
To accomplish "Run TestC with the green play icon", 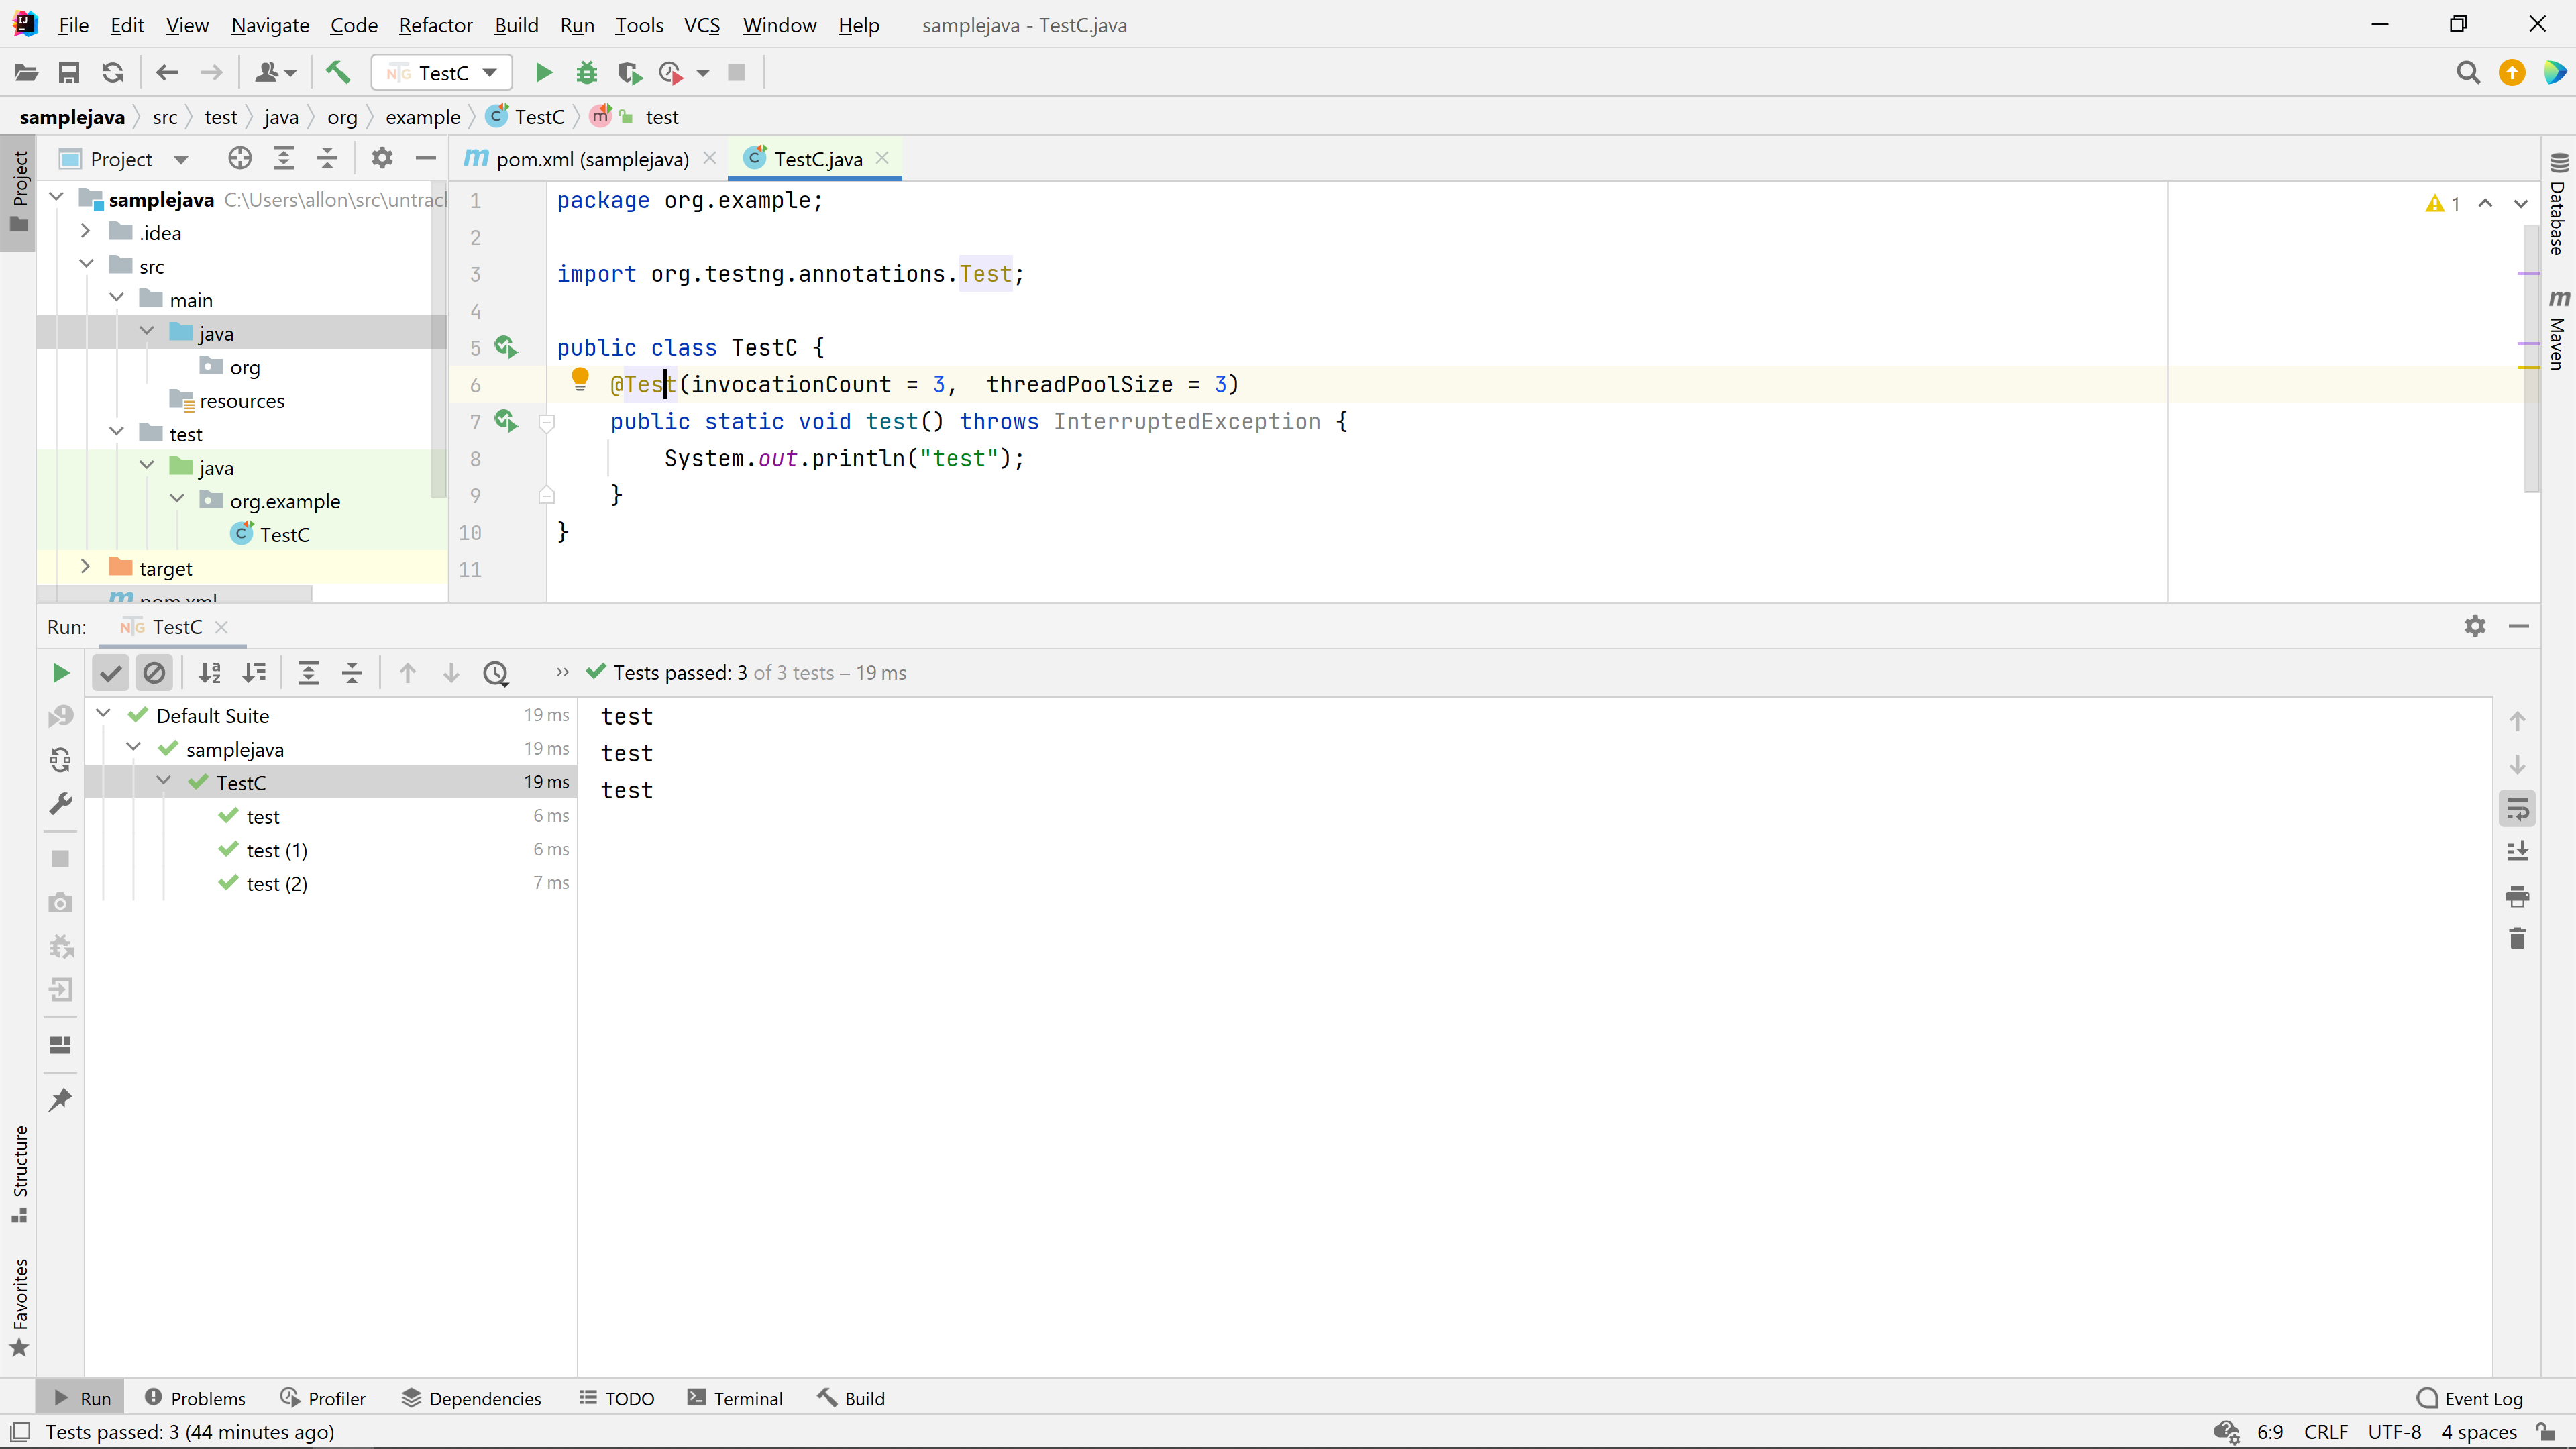I will 543,73.
